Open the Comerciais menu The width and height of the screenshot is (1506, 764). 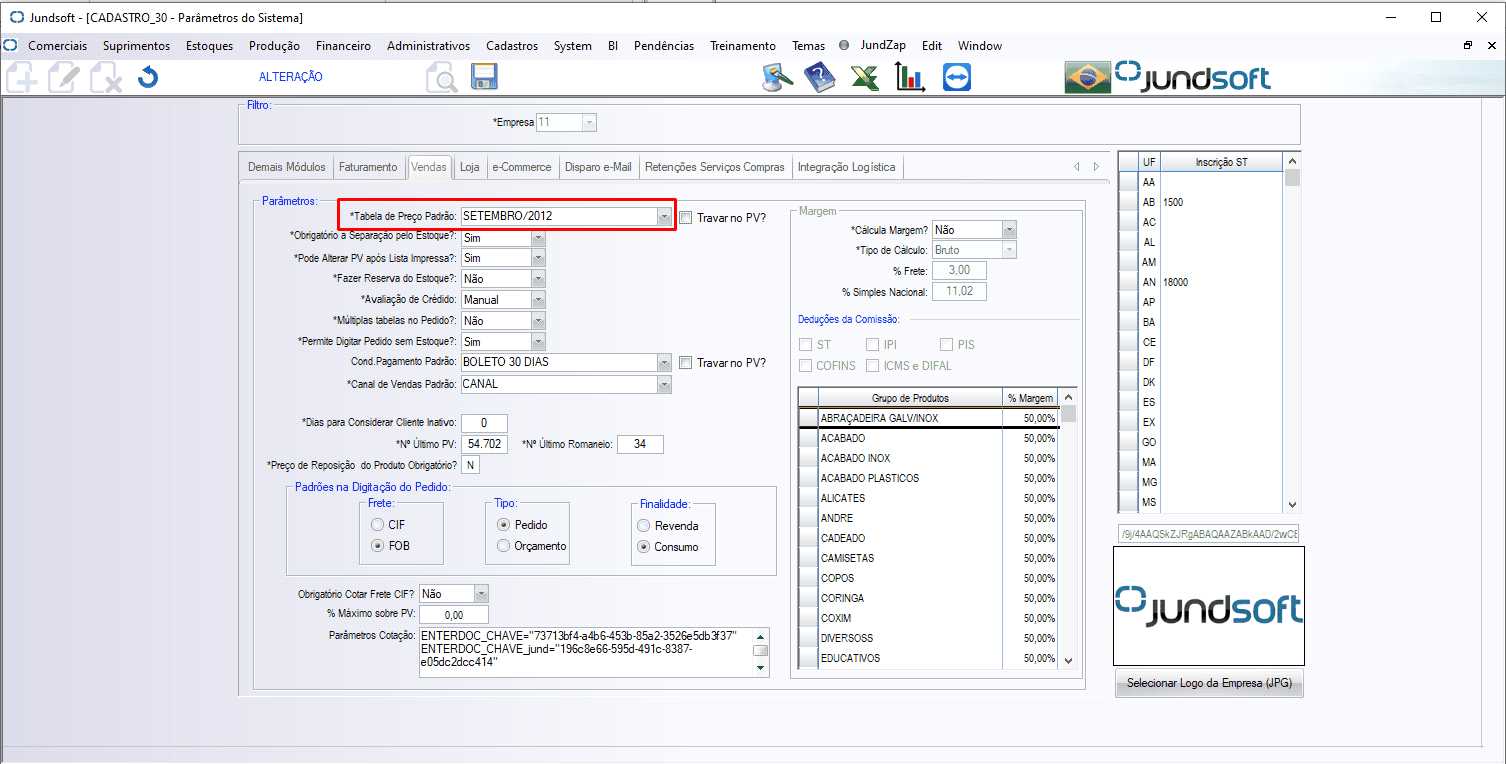coord(57,46)
